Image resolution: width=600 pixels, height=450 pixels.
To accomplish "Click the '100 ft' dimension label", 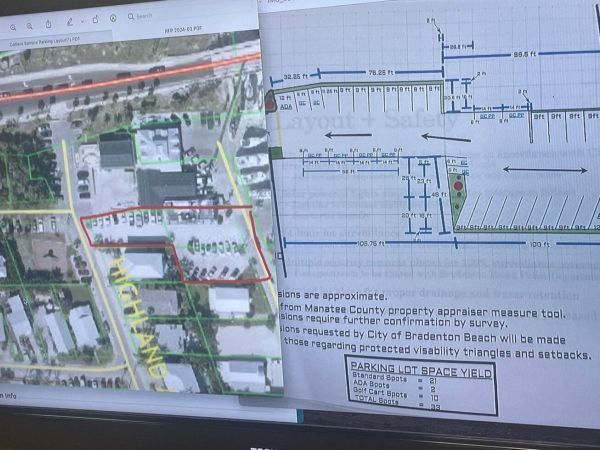I will pyautogui.click(x=540, y=244).
